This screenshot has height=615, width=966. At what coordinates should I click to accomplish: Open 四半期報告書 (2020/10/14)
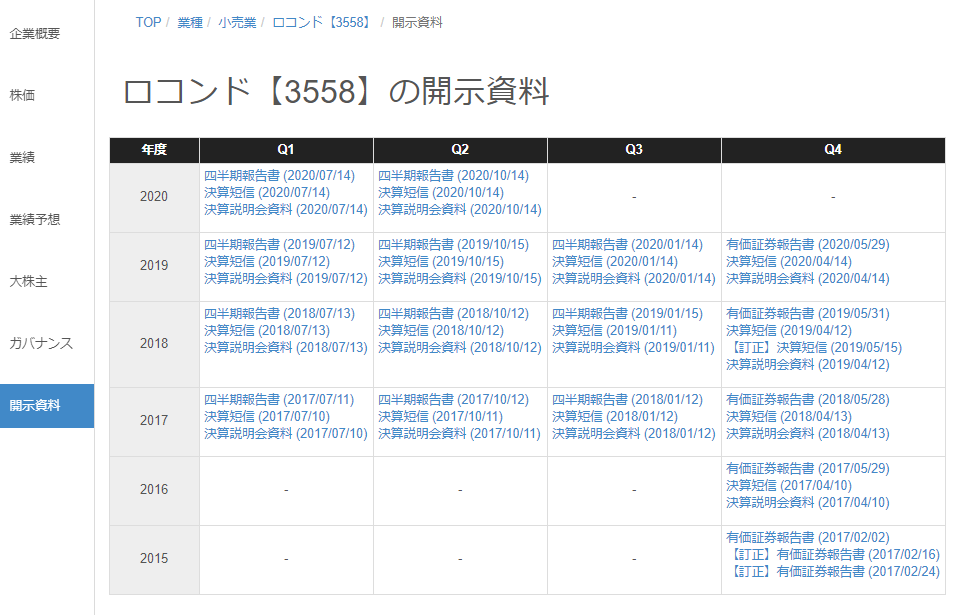click(453, 176)
